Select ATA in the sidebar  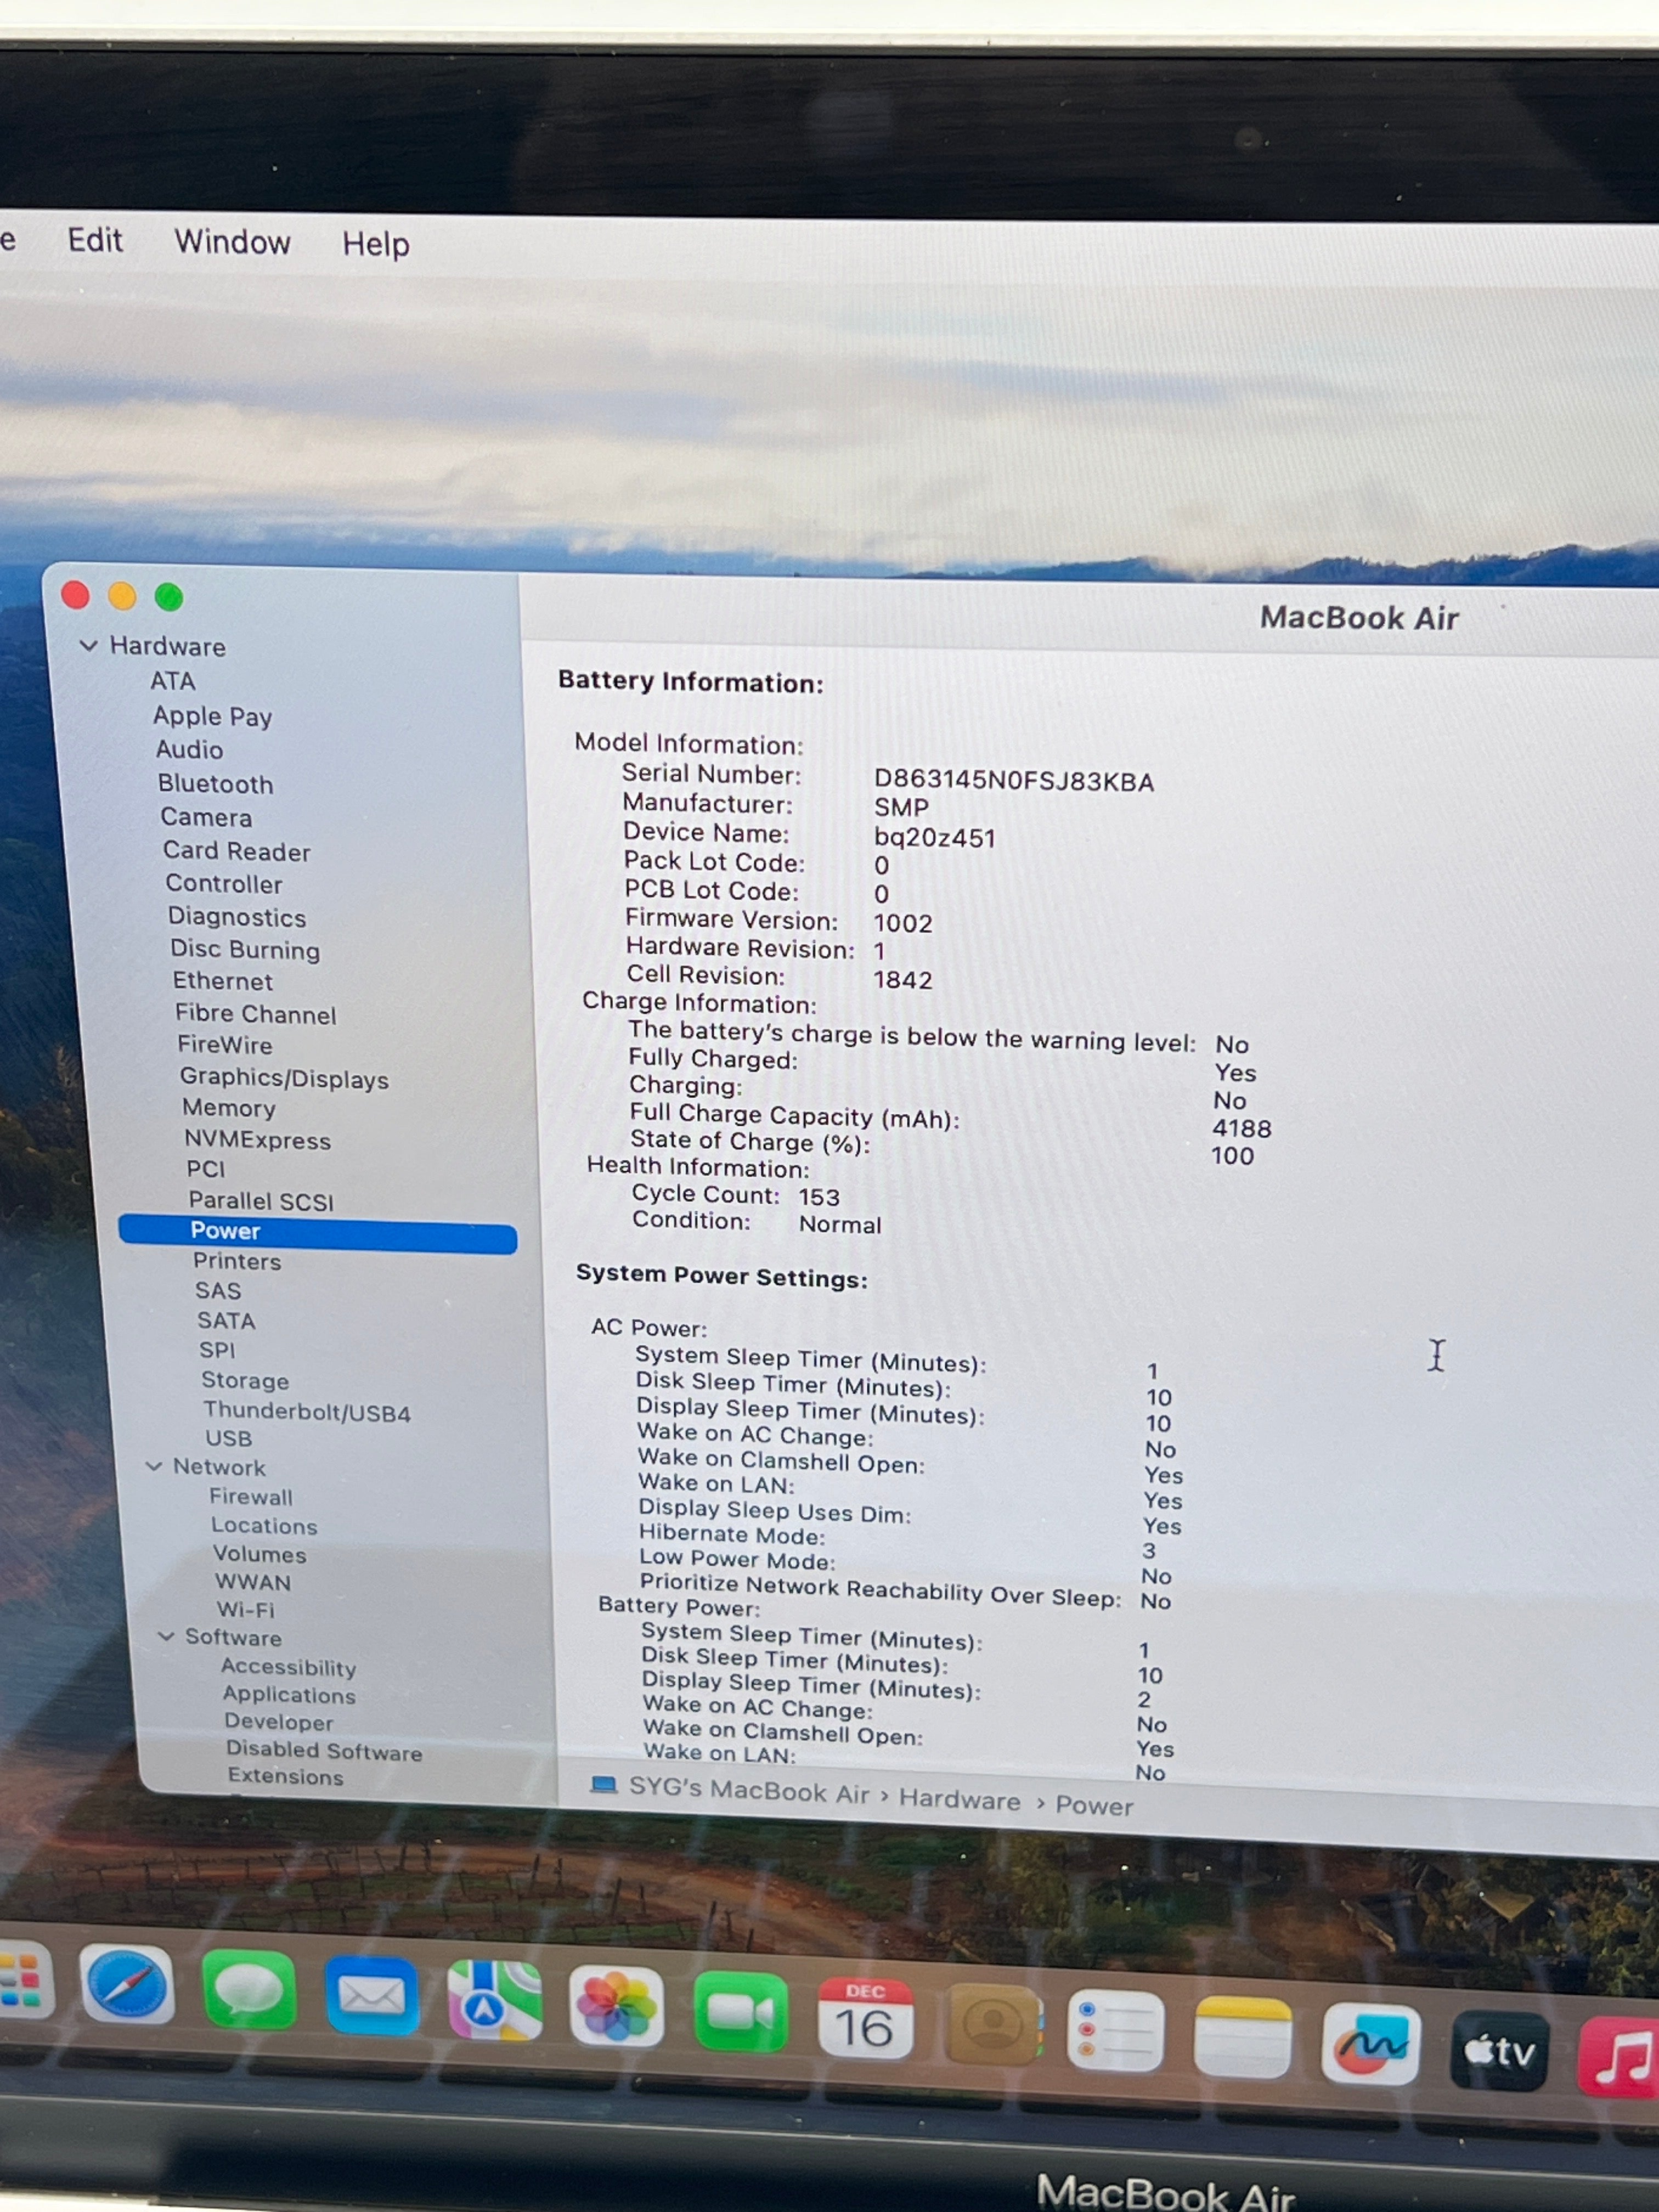point(173,681)
